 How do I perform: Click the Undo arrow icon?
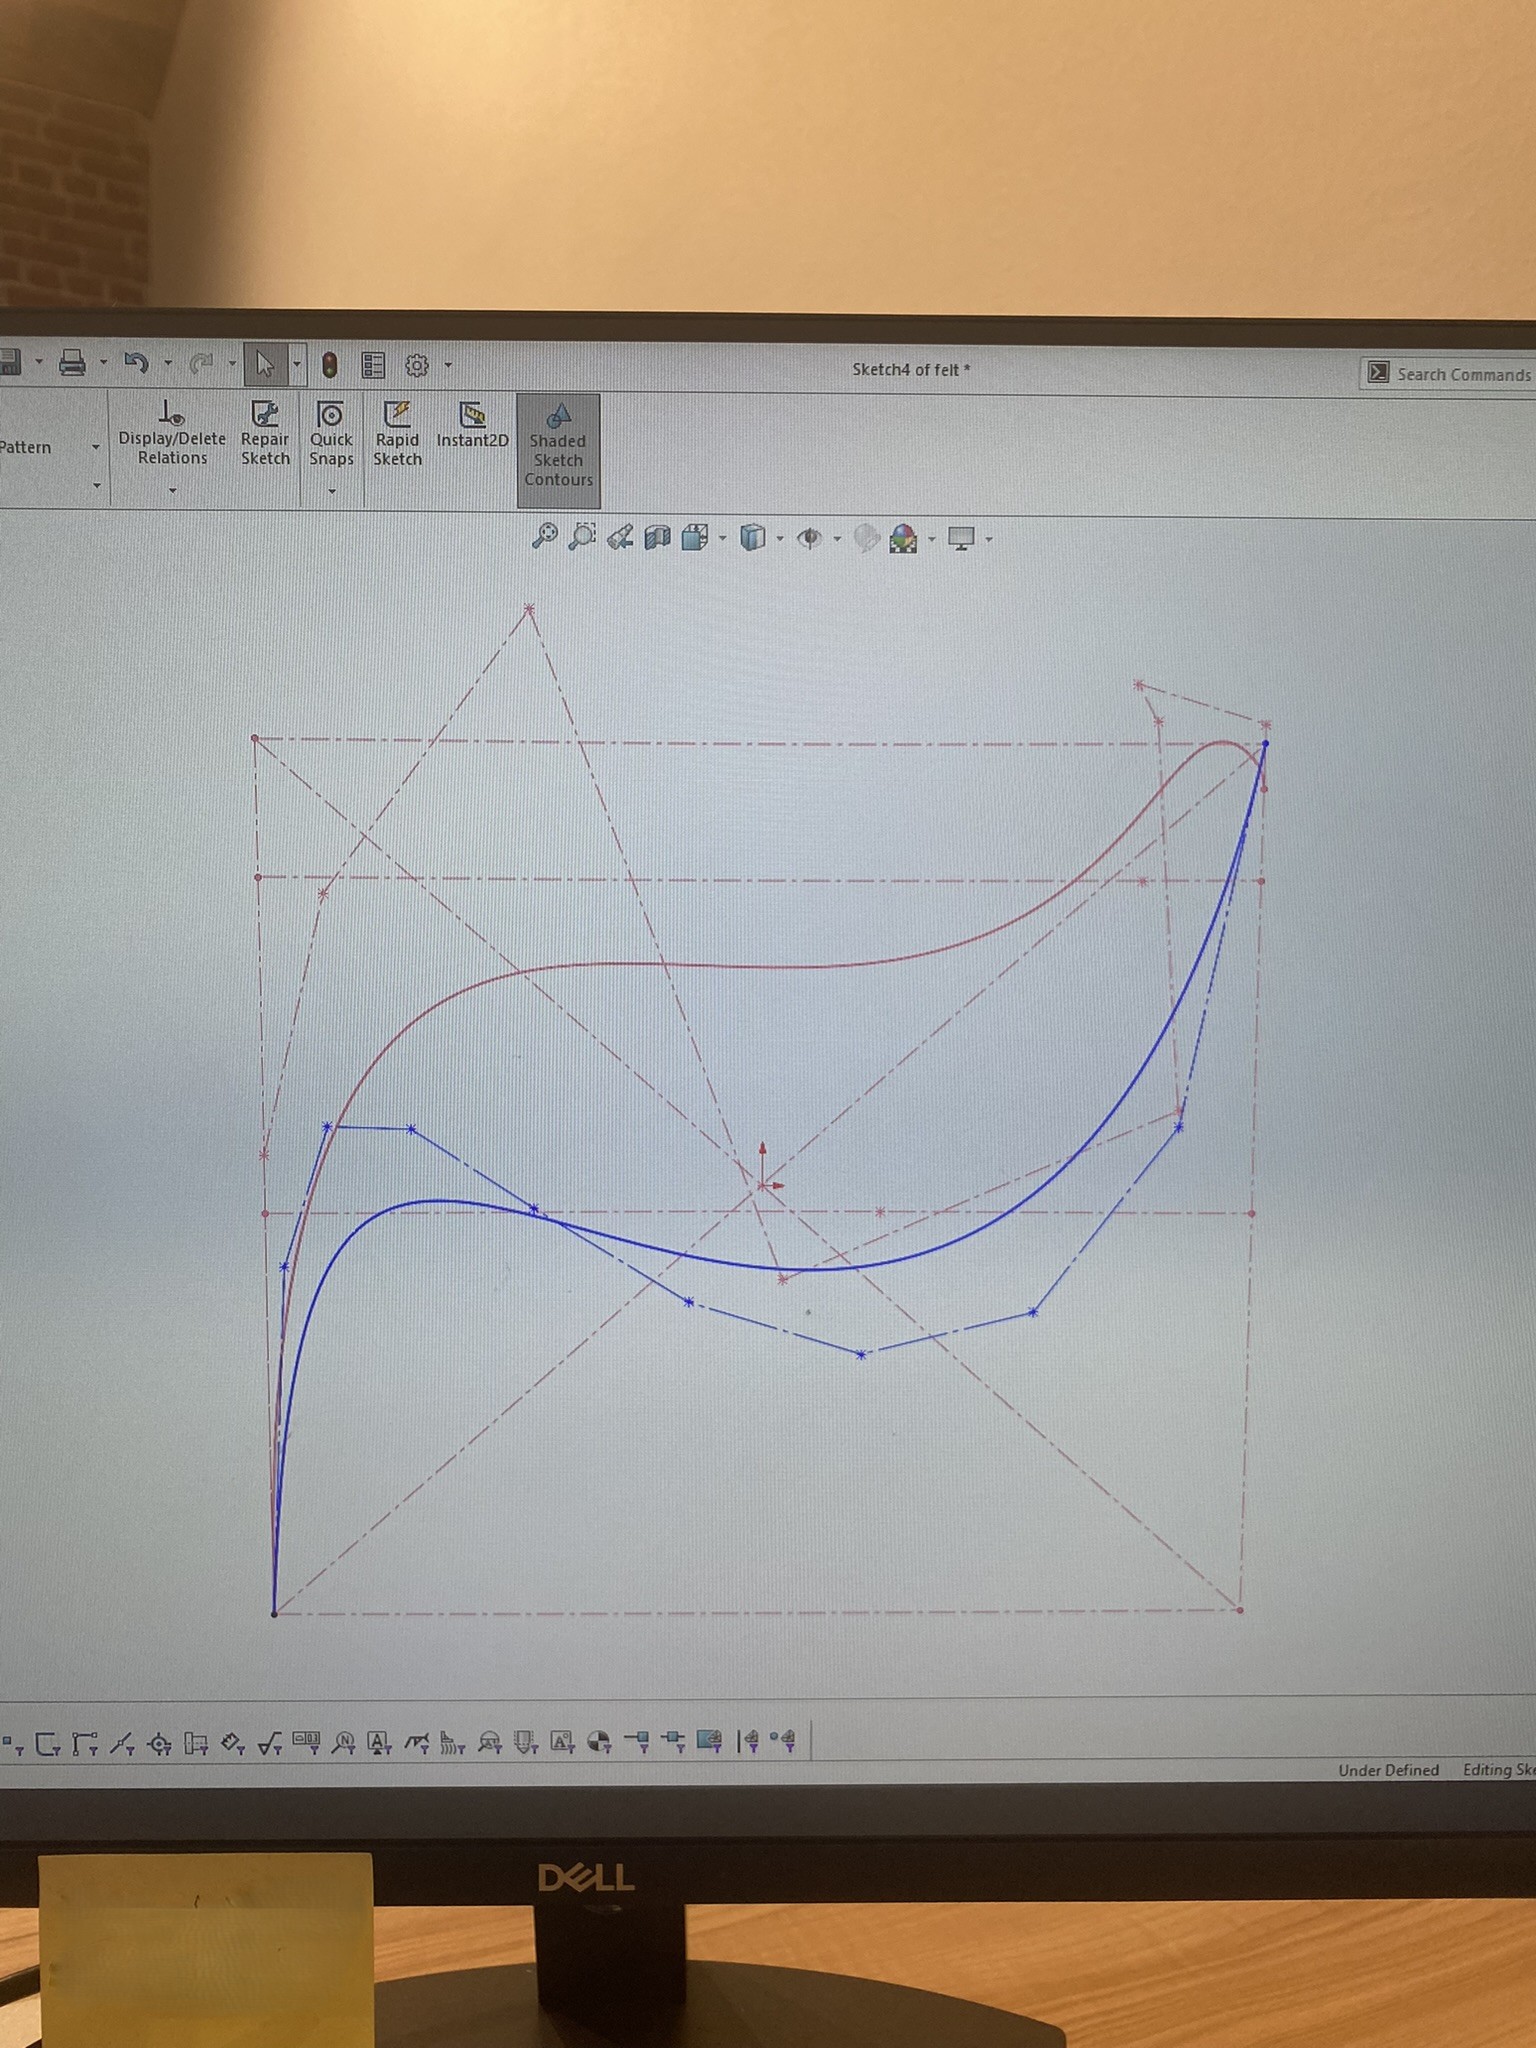[x=136, y=362]
